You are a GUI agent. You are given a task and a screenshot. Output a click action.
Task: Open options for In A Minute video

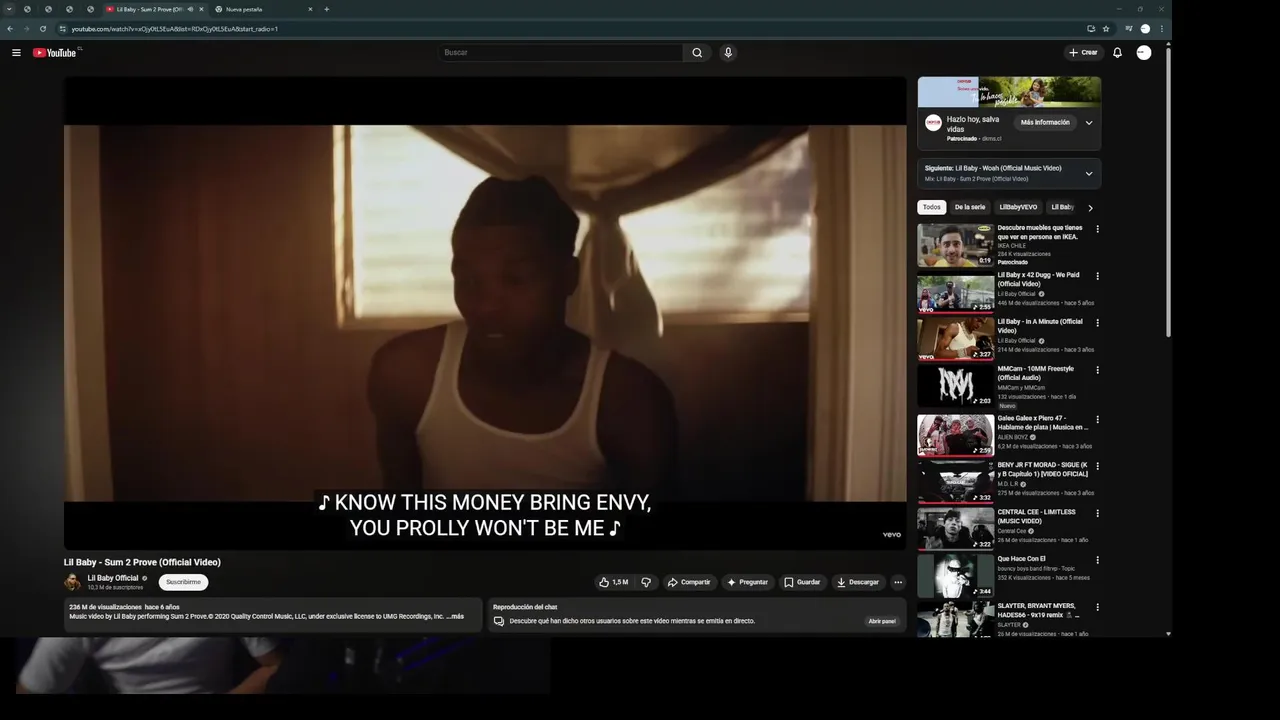click(x=1097, y=323)
